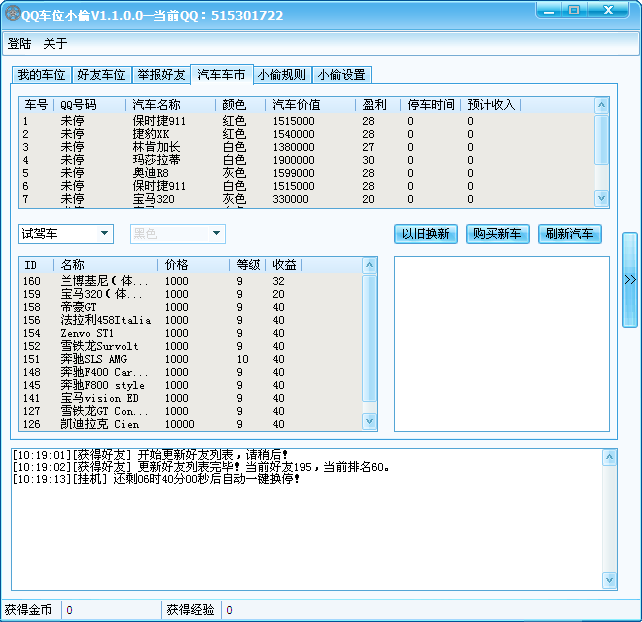Click the ID column header

36,265
